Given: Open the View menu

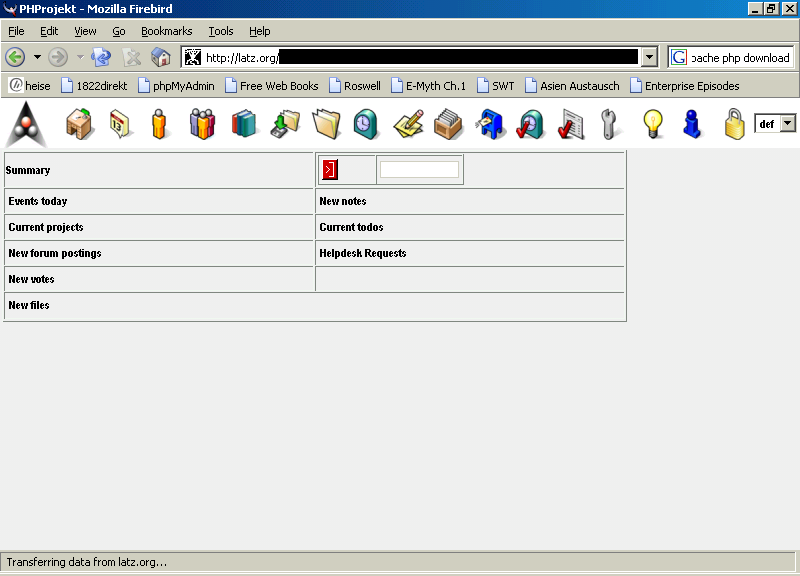Looking at the screenshot, I should (85, 31).
